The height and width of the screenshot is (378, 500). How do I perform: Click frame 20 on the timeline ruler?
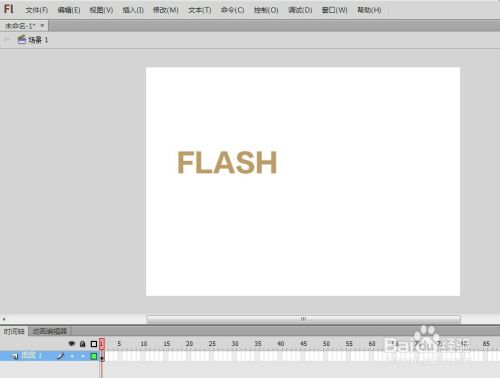[x=189, y=343]
